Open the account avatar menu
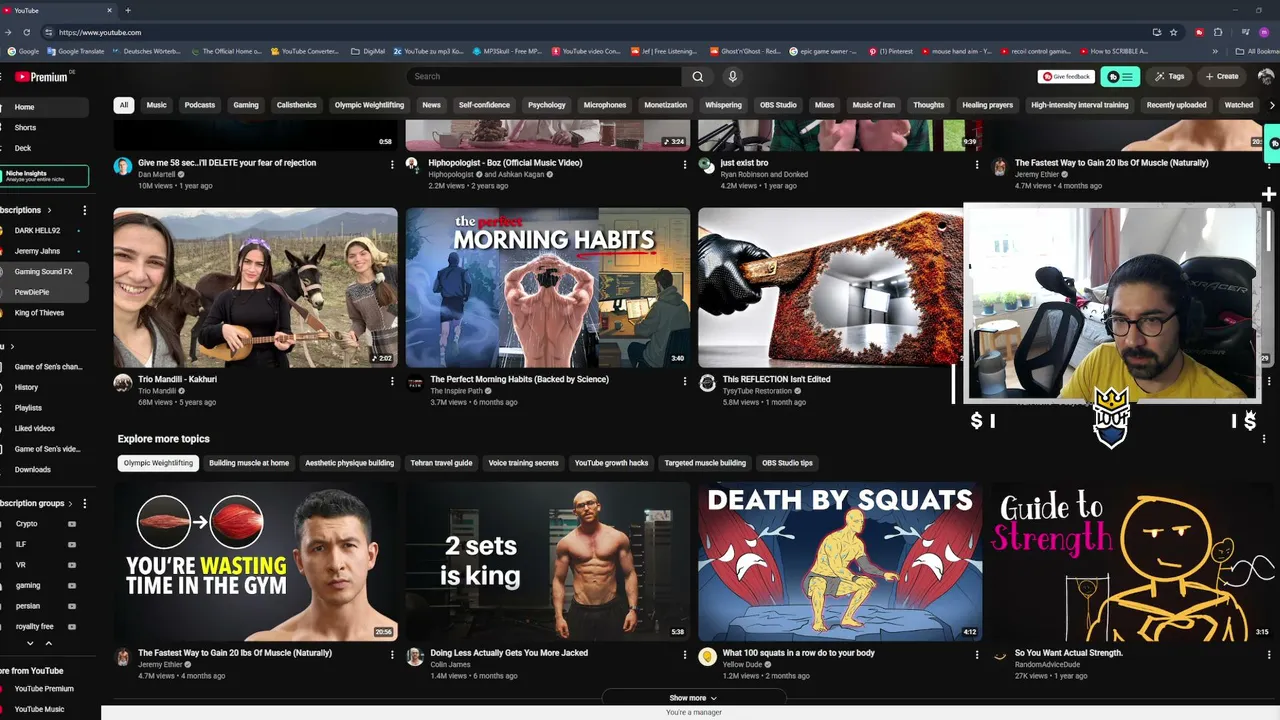The height and width of the screenshot is (720, 1280). [1265, 77]
